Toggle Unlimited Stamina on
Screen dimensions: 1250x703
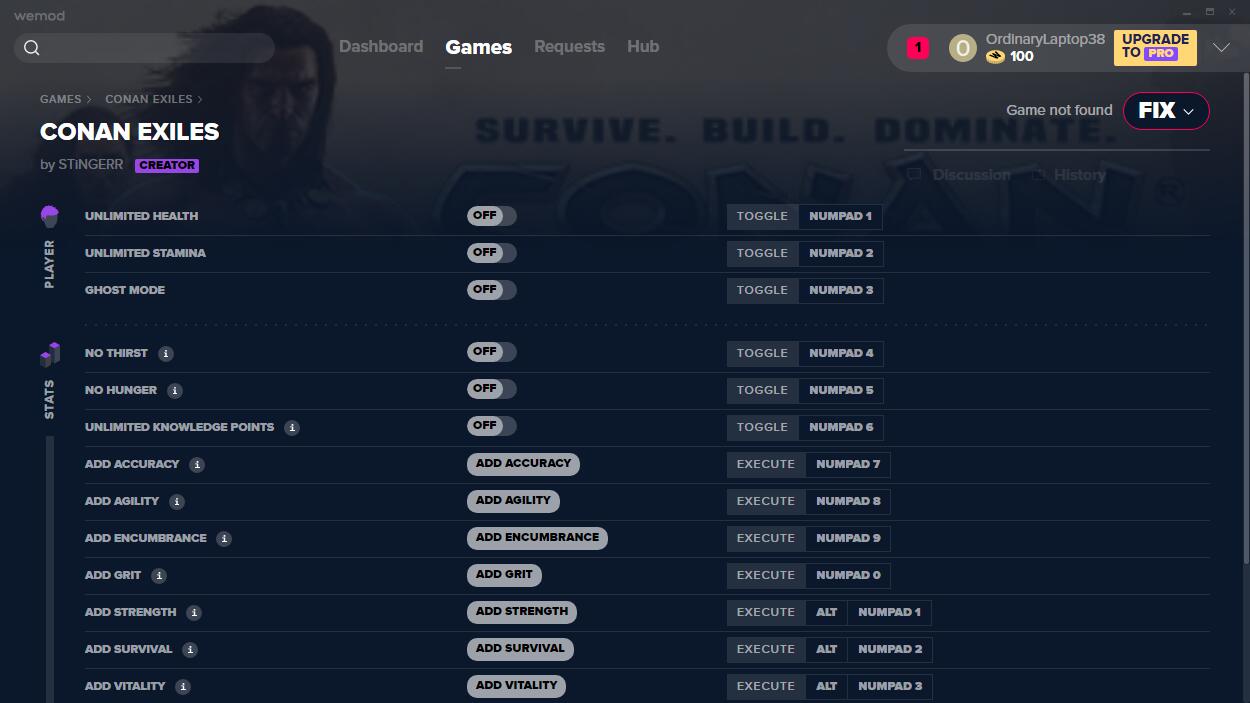pos(491,253)
